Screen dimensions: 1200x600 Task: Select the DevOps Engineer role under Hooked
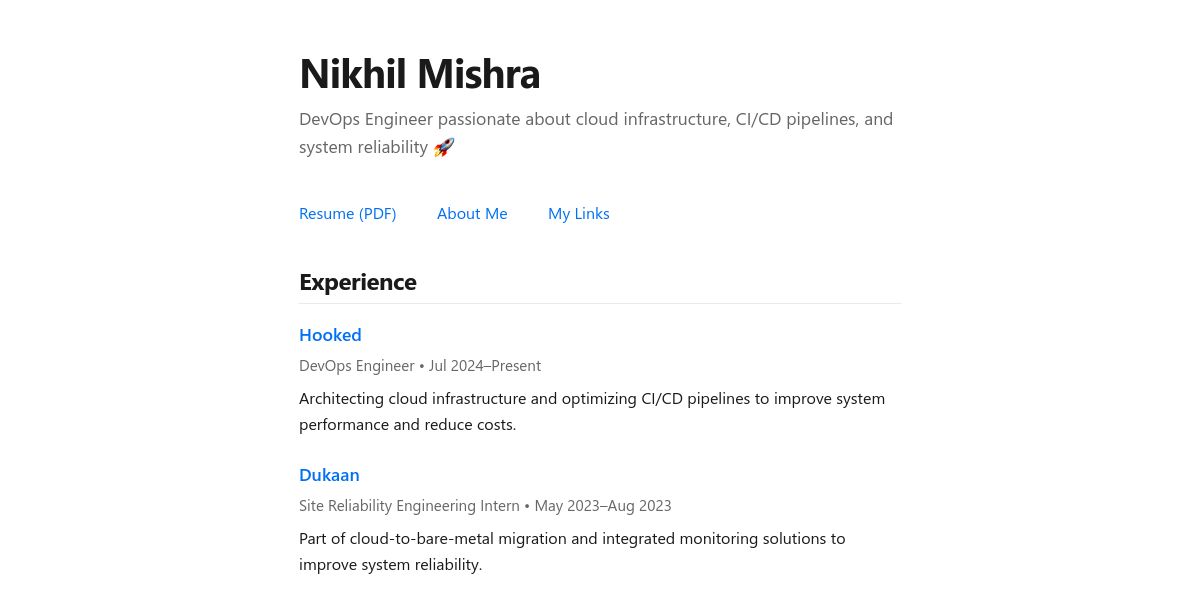click(x=357, y=366)
